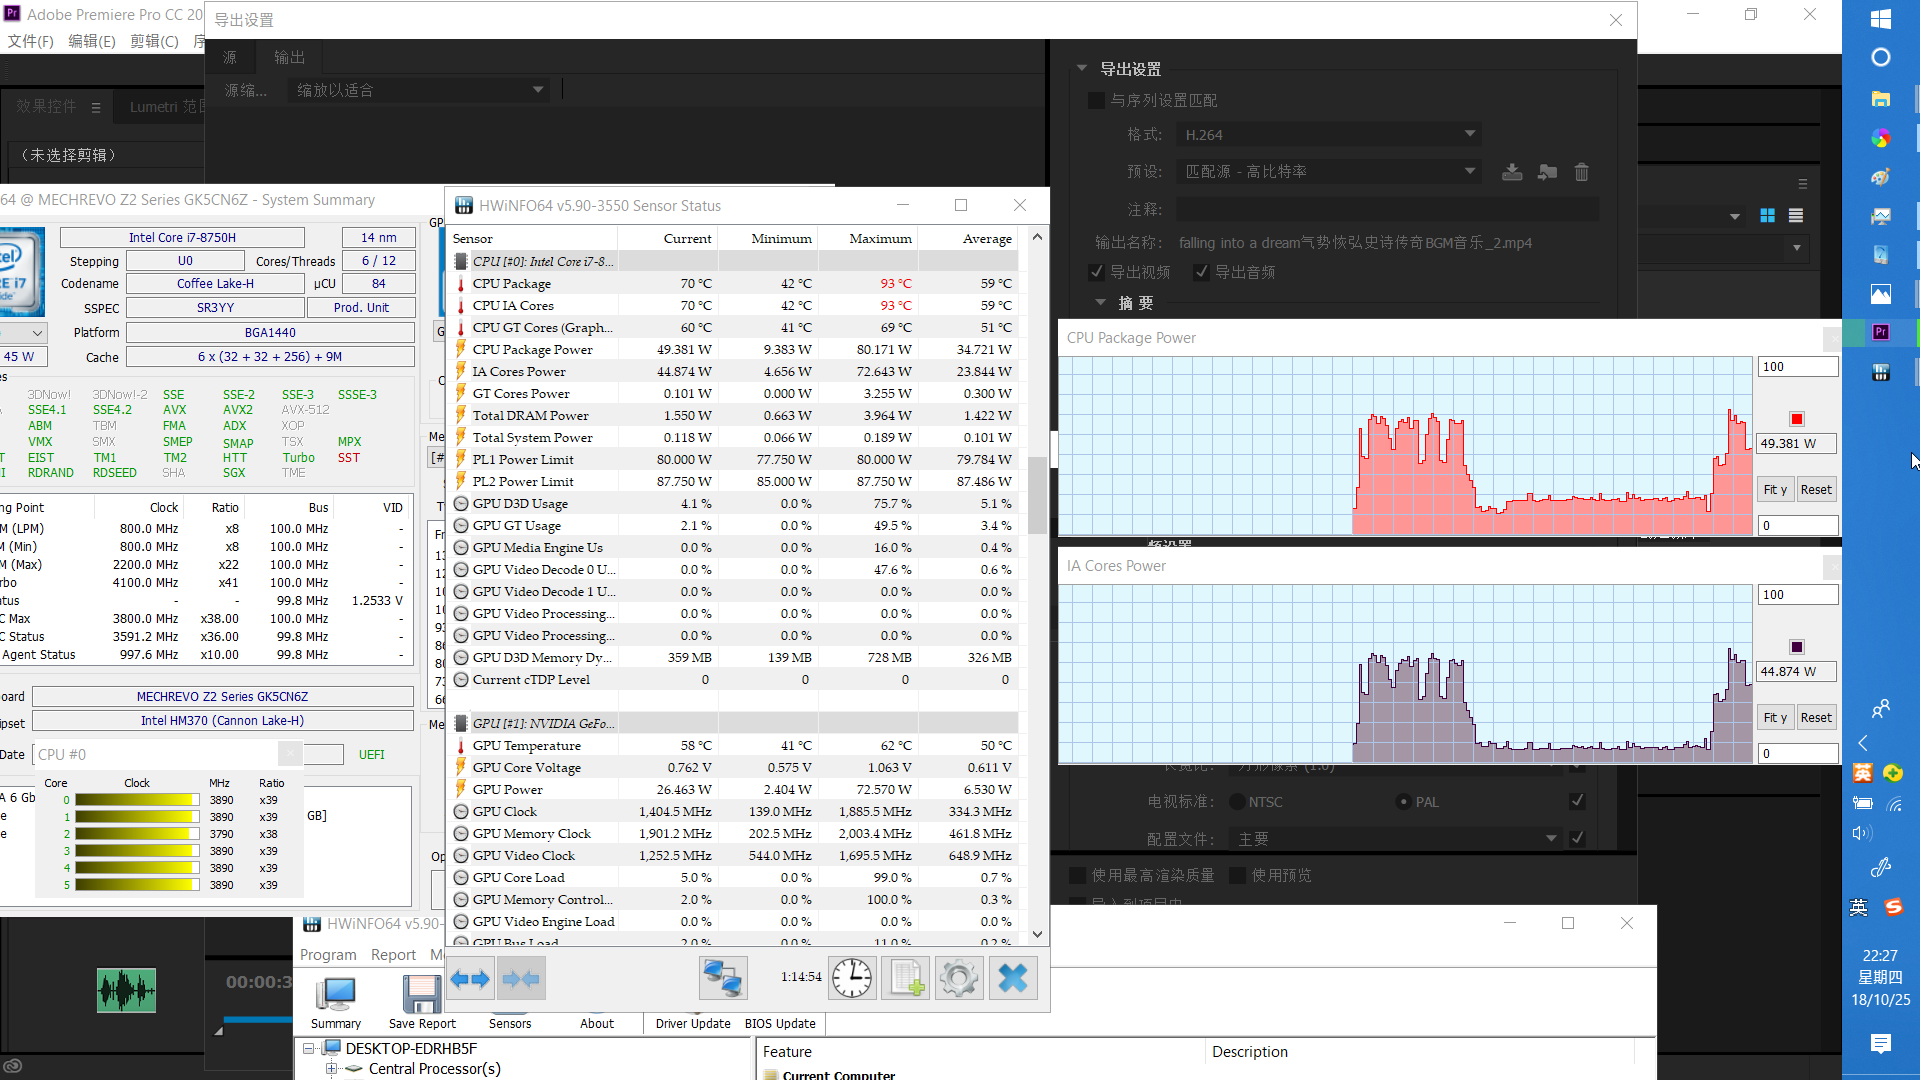This screenshot has width=1920, height=1080.
Task: Open the 格式 H.264 dropdown
Action: click(1329, 134)
